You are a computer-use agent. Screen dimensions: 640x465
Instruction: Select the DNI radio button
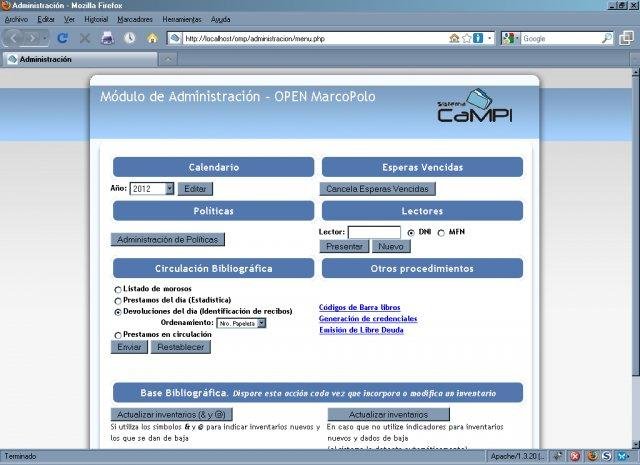pyautogui.click(x=411, y=233)
